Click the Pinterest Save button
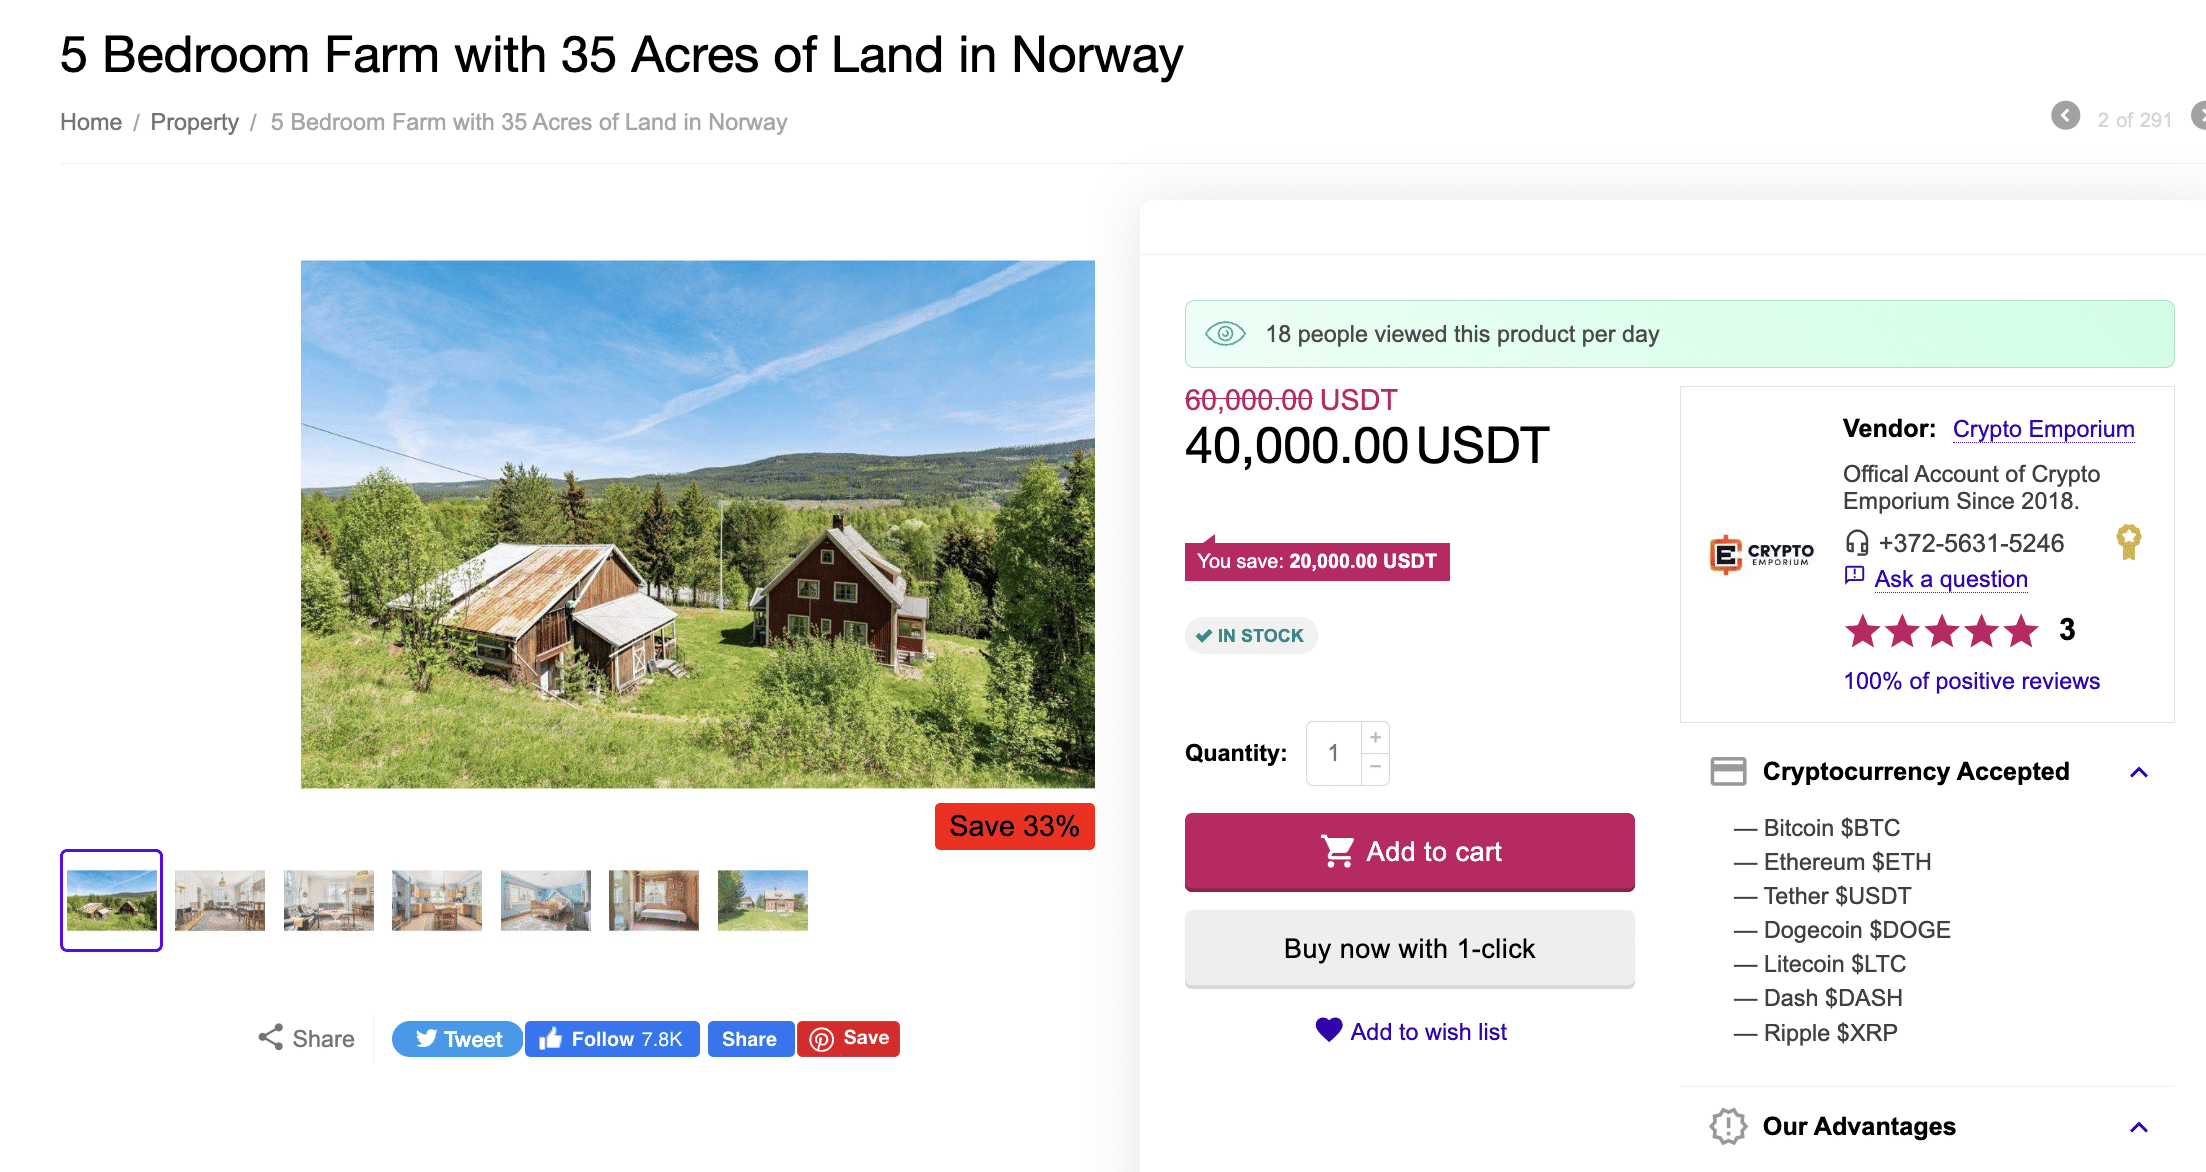Screen dimensions: 2206x1172 (849, 1039)
